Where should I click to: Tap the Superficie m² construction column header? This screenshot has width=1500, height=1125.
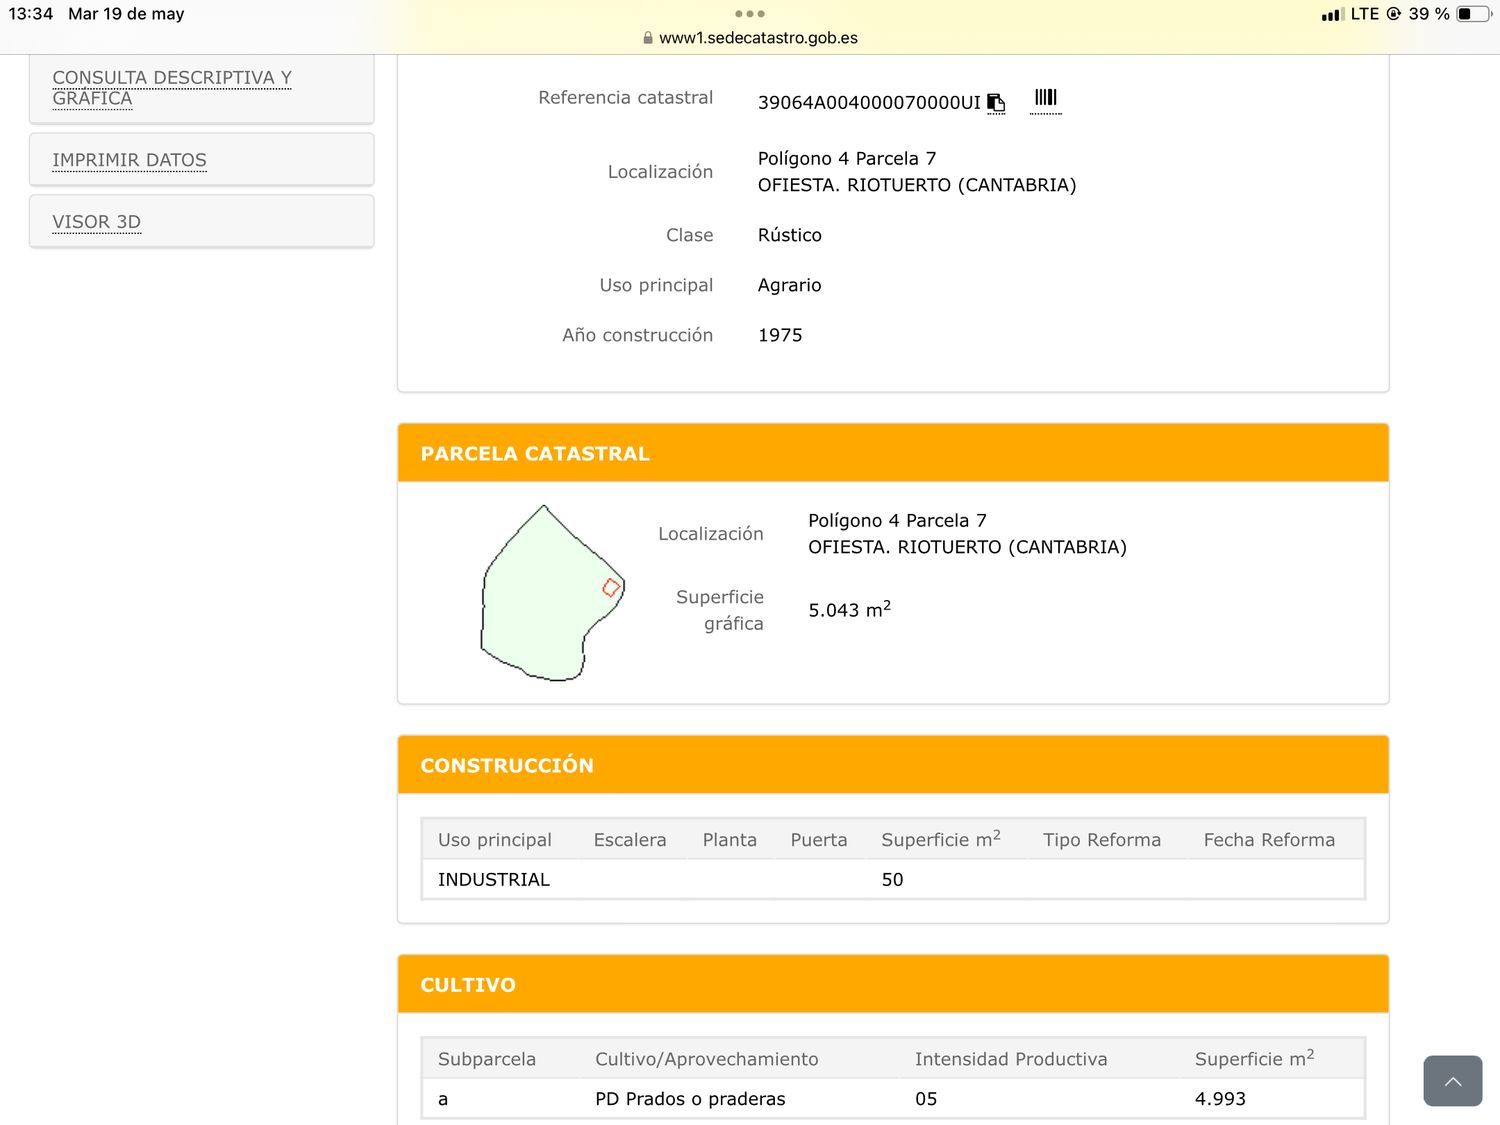pyautogui.click(x=941, y=839)
